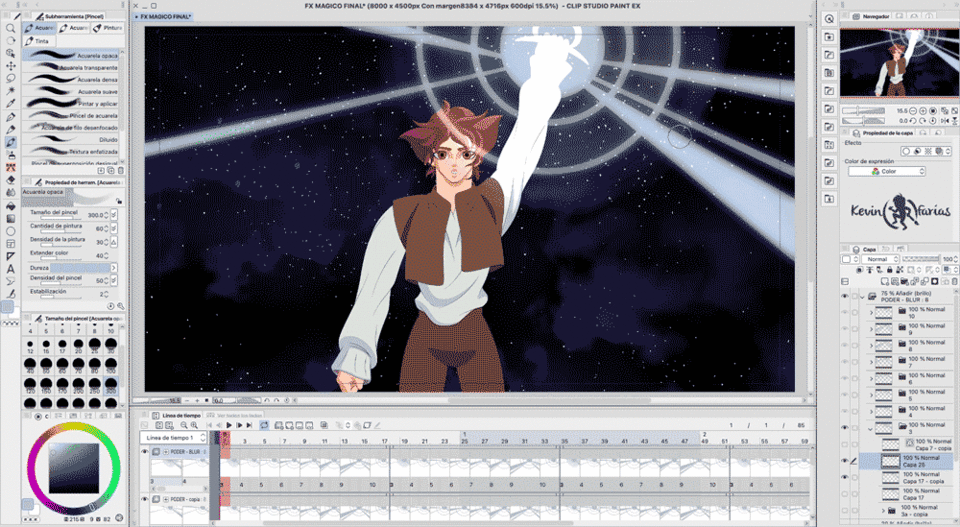Select the Eyedropper tool

pos(10,103)
